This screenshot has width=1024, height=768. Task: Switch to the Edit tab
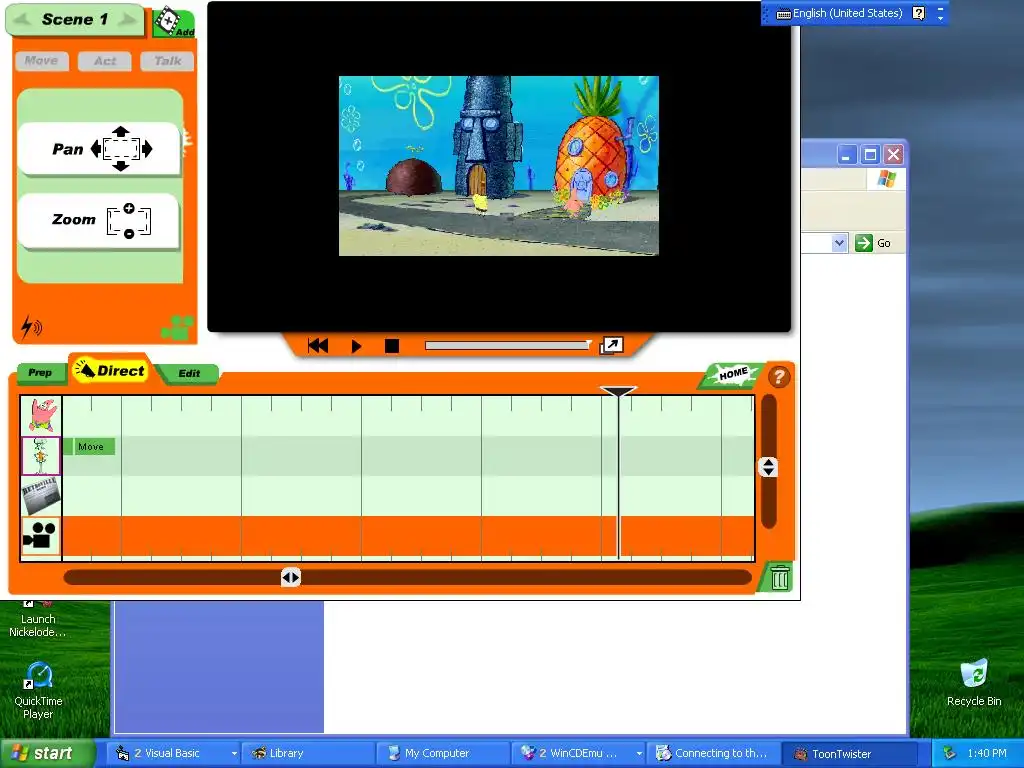pos(189,373)
